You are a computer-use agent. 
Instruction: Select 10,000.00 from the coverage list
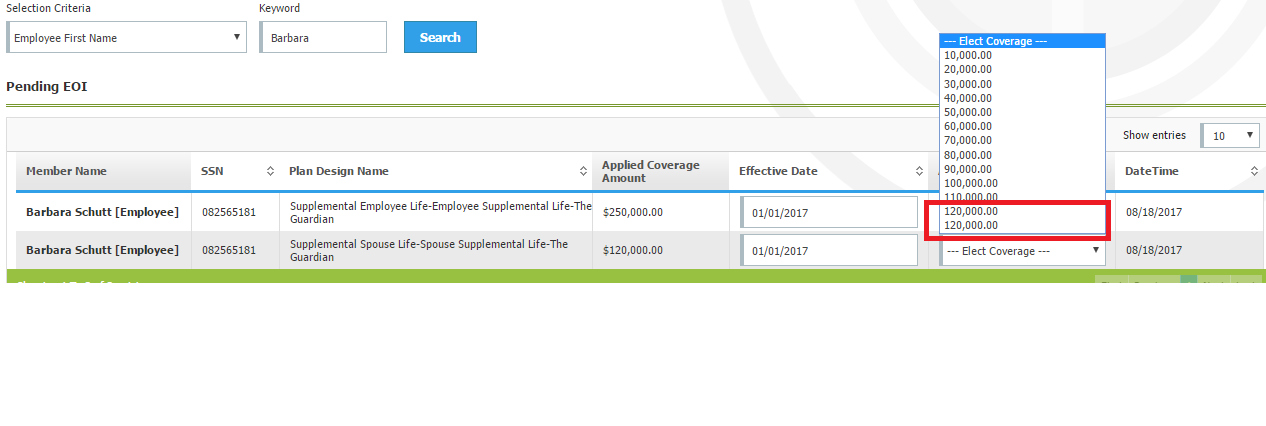[x=968, y=55]
